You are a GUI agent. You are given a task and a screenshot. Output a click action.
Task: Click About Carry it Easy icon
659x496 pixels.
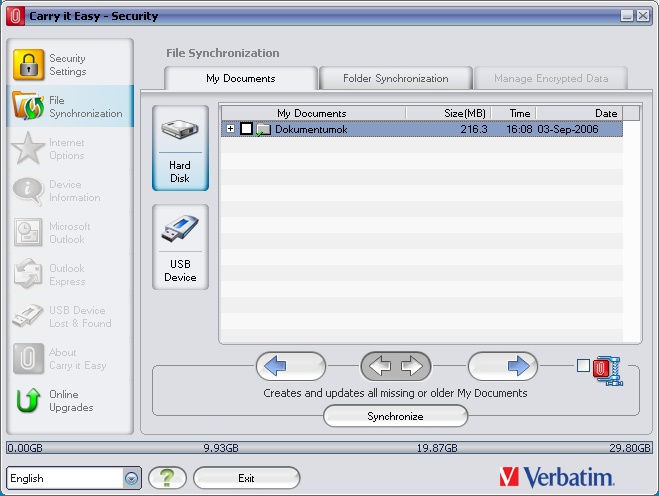(28, 359)
